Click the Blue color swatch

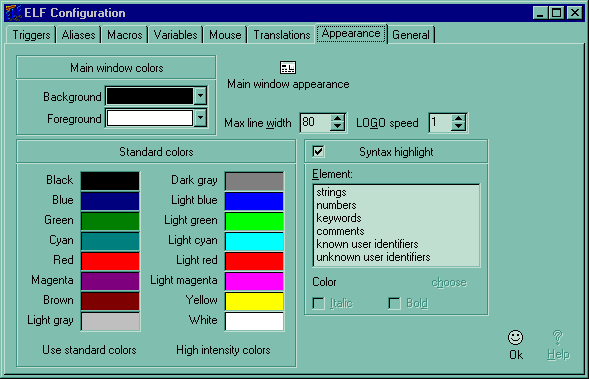click(x=110, y=201)
